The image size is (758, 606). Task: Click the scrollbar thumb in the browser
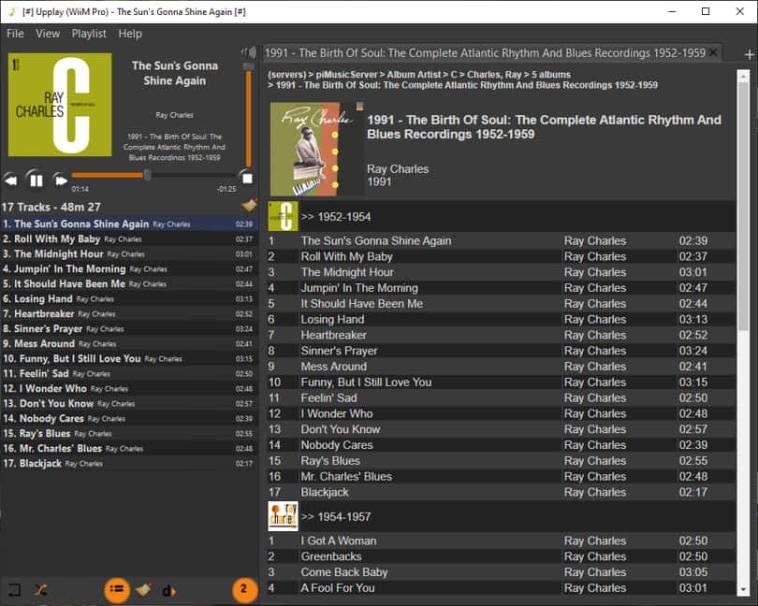pos(743,207)
